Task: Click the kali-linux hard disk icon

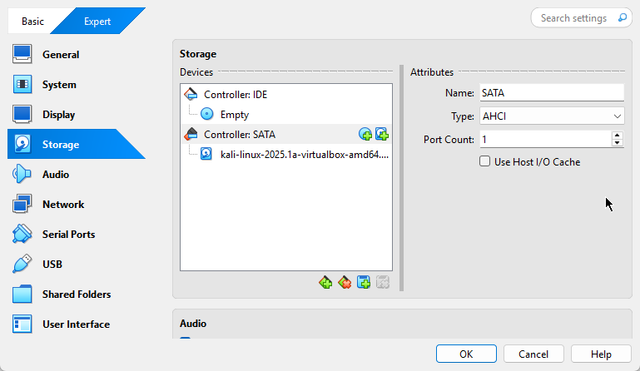Action: pos(206,154)
